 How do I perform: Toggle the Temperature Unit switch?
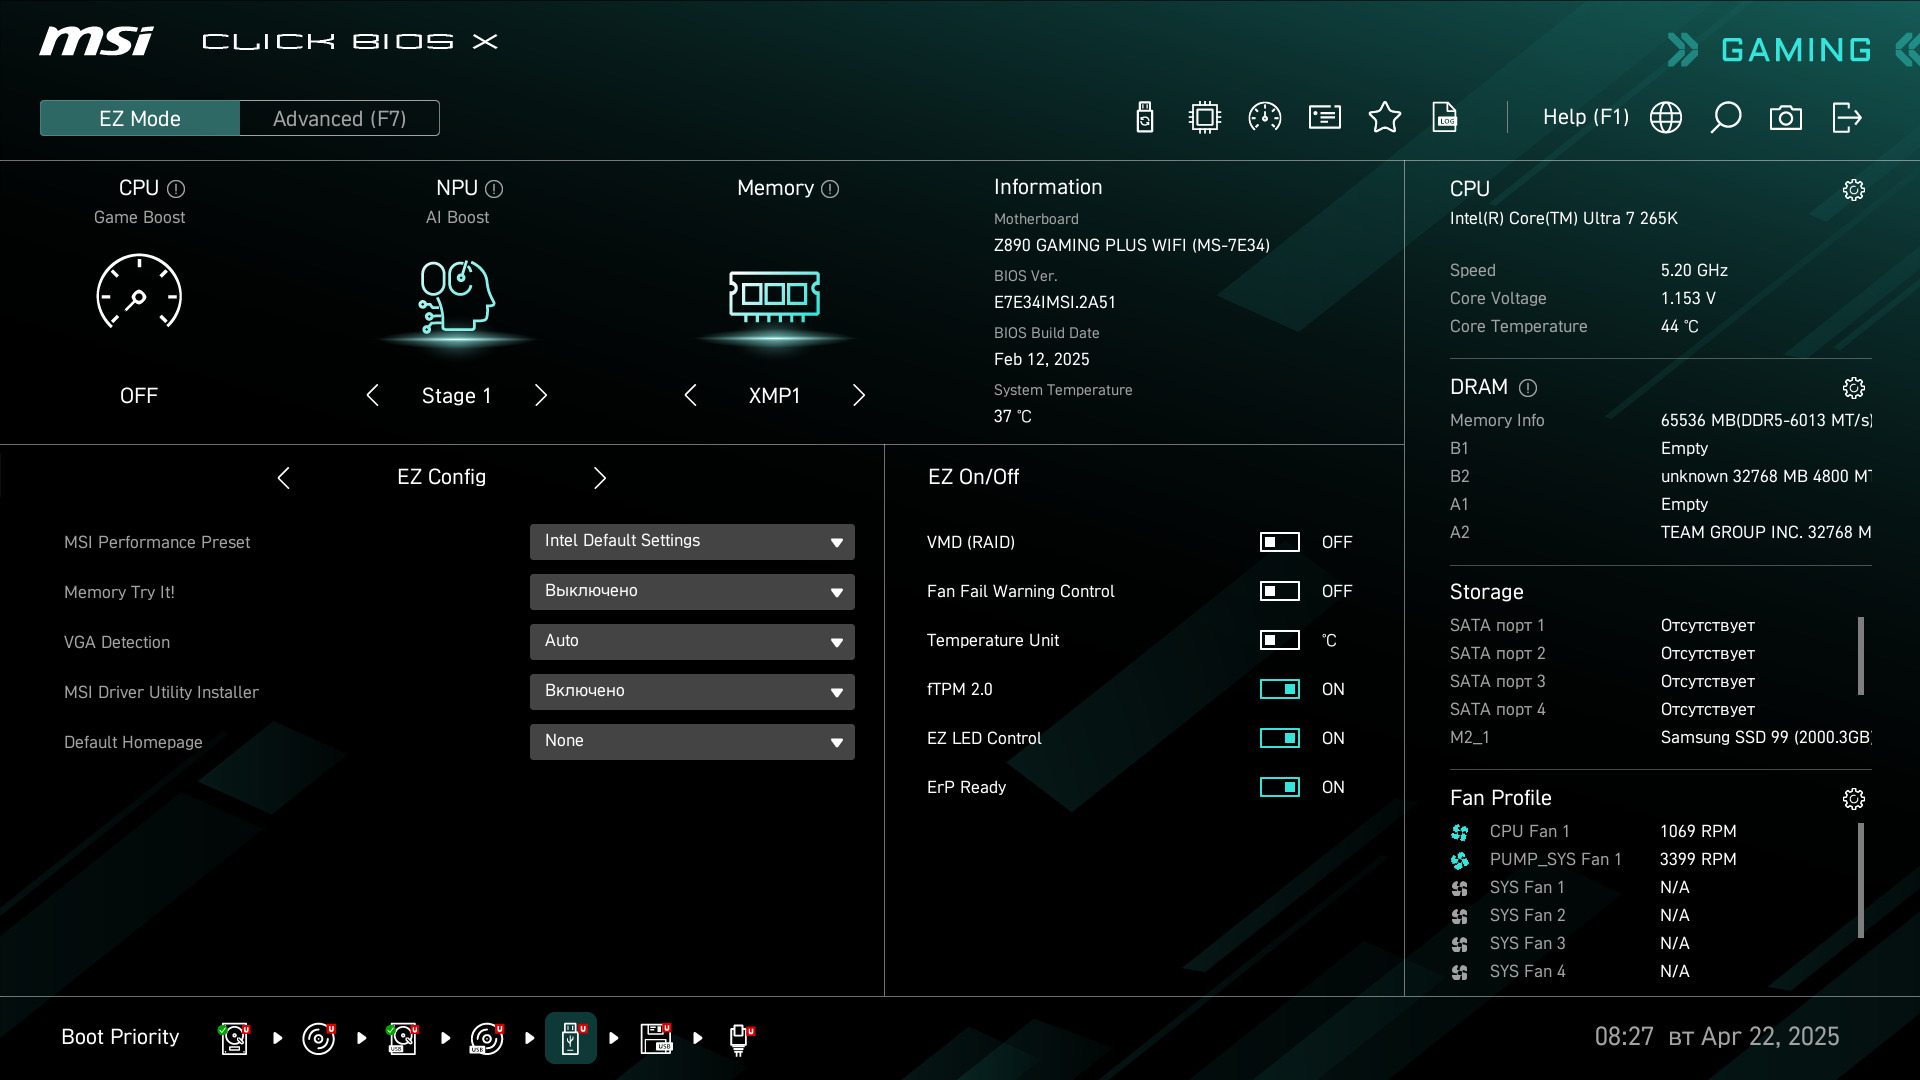(1280, 640)
